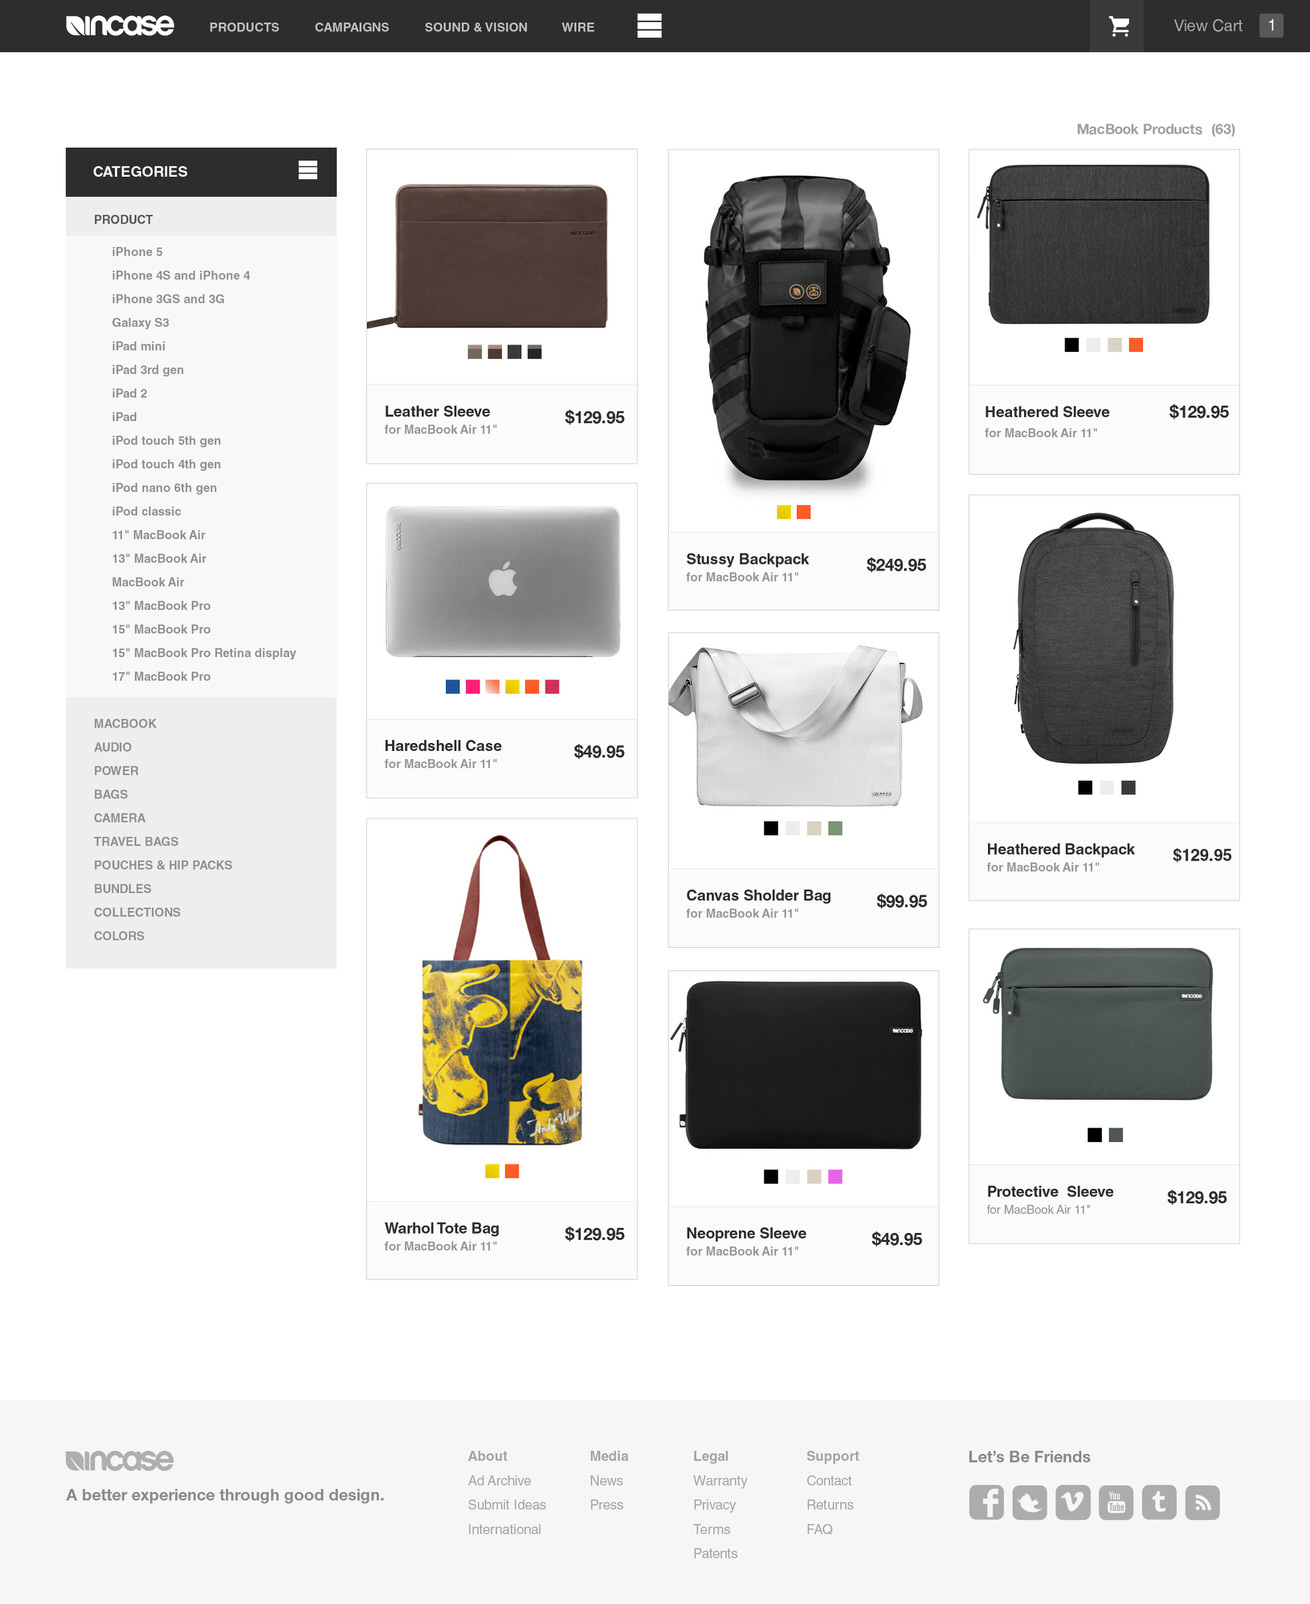1310x1604 pixels.
Task: Expand the AUDIO category section
Action: pos(113,747)
